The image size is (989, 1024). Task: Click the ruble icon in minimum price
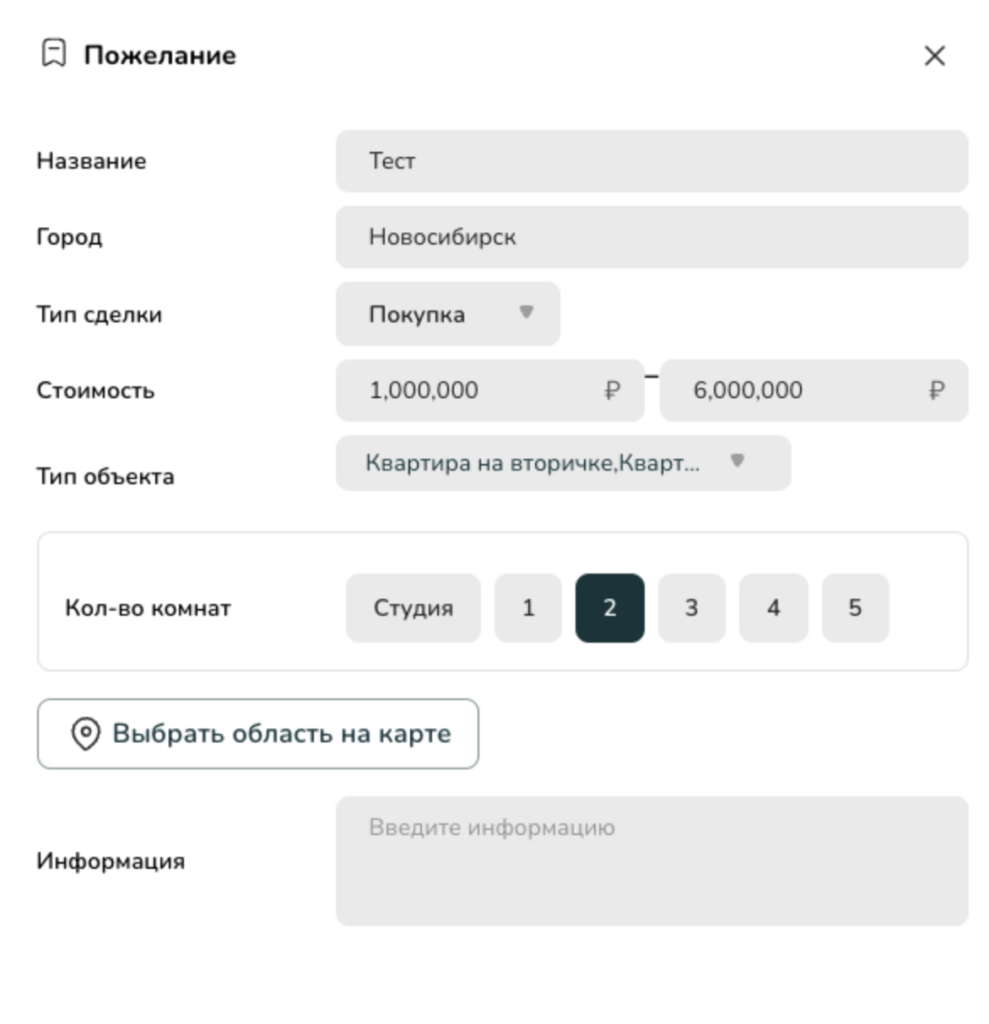(x=612, y=391)
